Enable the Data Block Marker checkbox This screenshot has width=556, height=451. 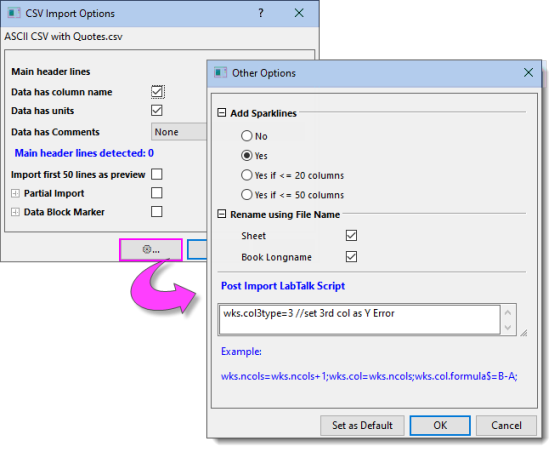click(x=157, y=212)
